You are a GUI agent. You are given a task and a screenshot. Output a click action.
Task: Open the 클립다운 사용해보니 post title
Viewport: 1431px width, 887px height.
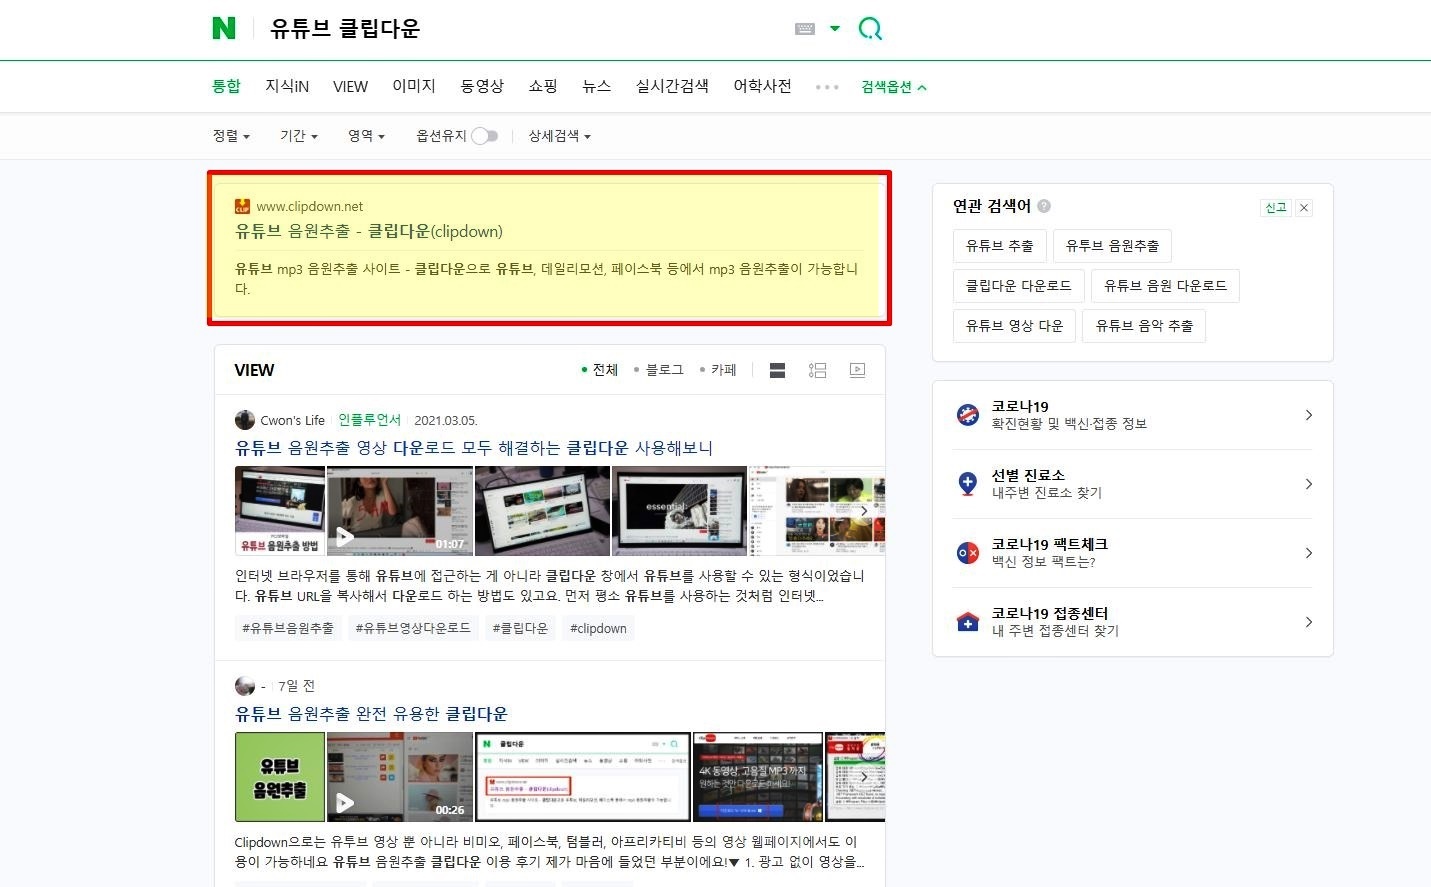474,448
